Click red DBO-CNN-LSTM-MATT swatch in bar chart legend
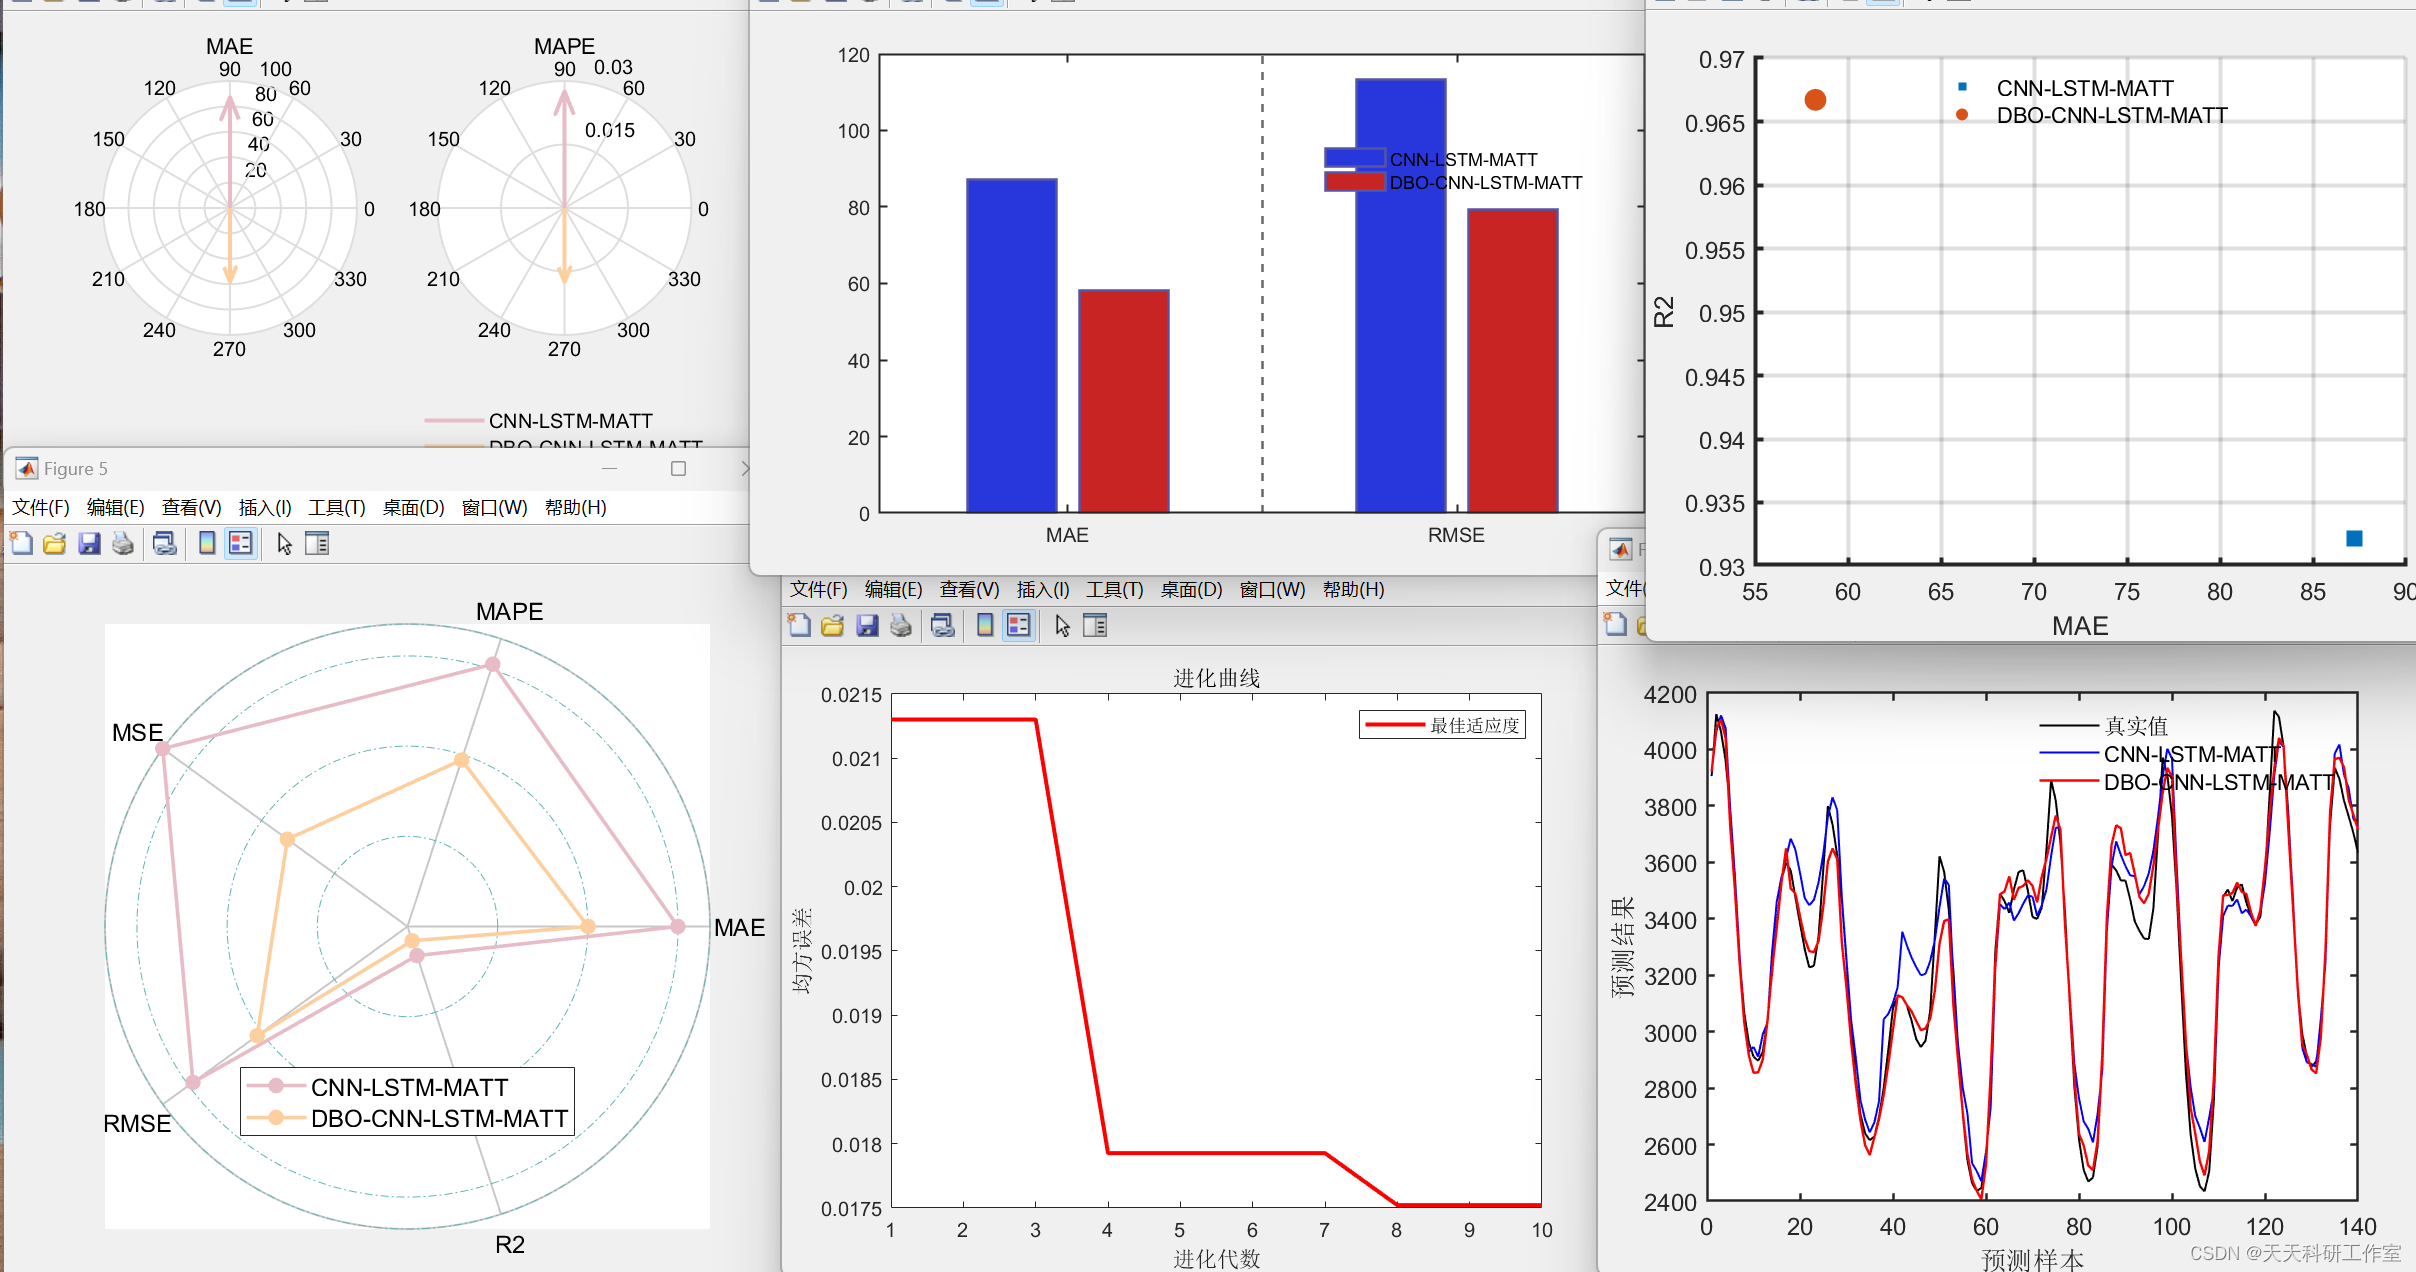 (x=1355, y=181)
